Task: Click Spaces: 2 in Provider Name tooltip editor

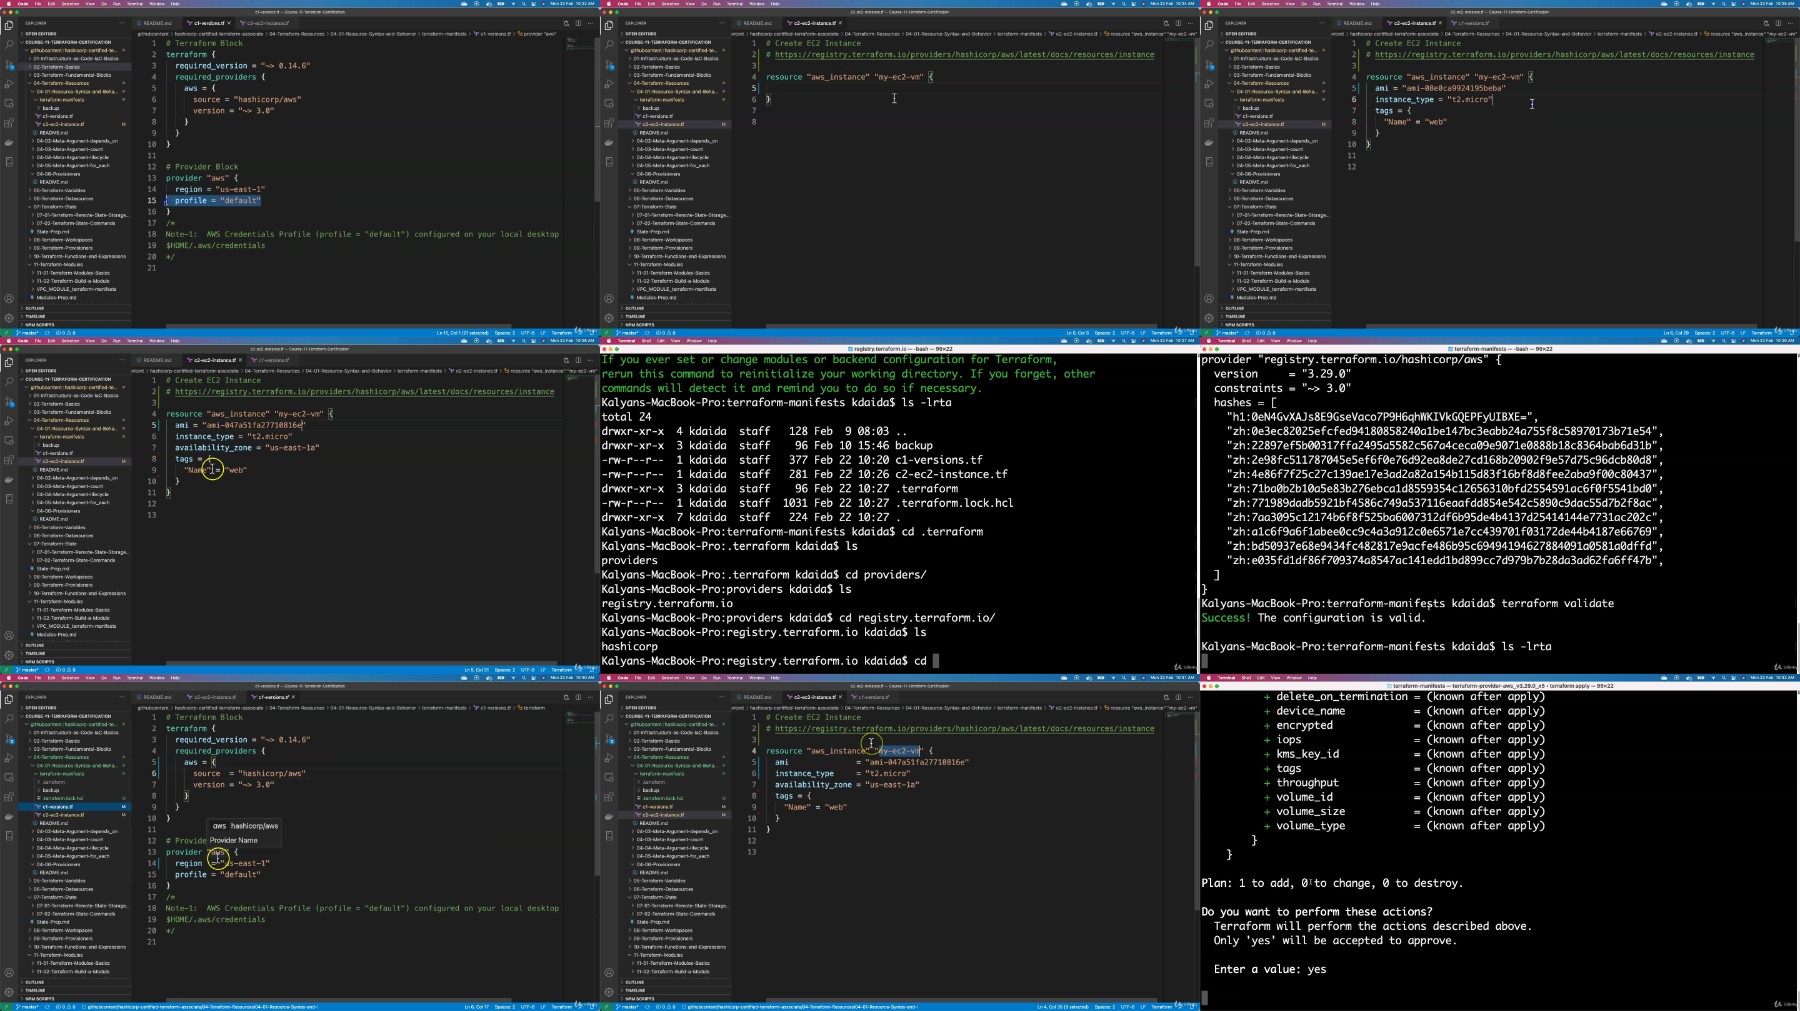Action: (x=504, y=1007)
